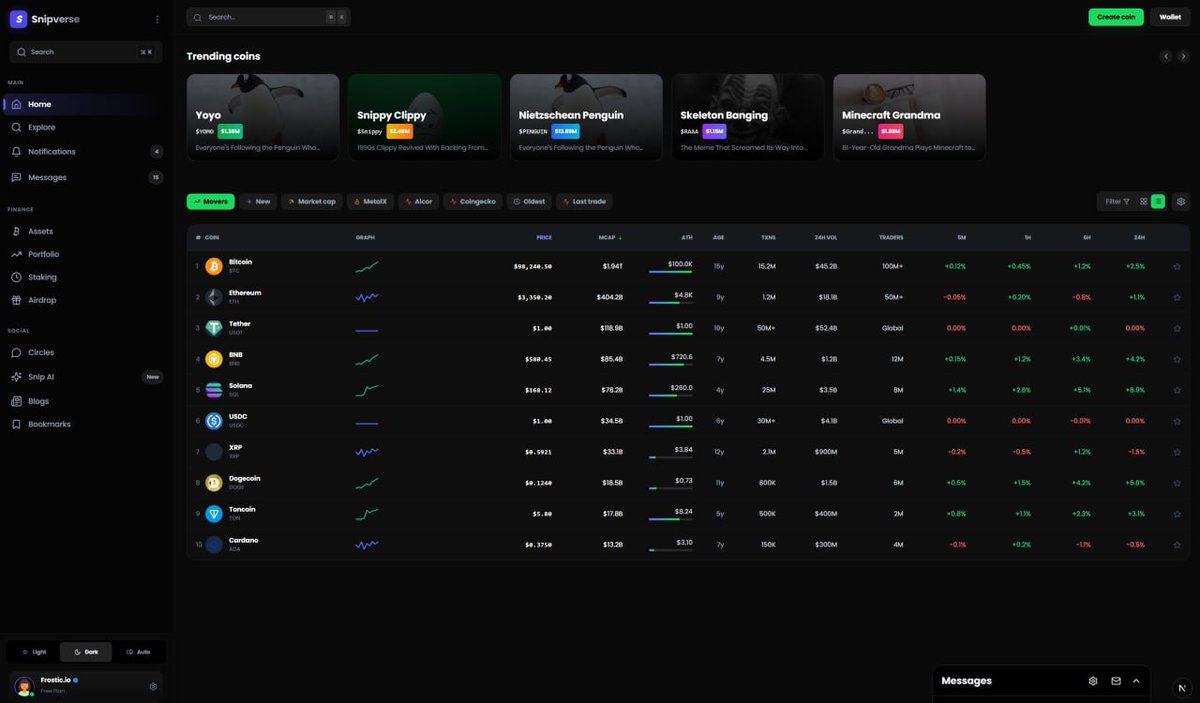The width and height of the screenshot is (1200, 703).
Task: Click XRP's ATH progress bar
Action: 671,458
